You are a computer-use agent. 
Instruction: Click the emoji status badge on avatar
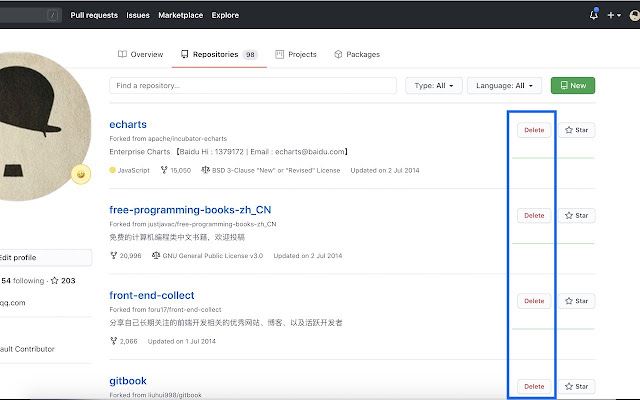(x=79, y=175)
